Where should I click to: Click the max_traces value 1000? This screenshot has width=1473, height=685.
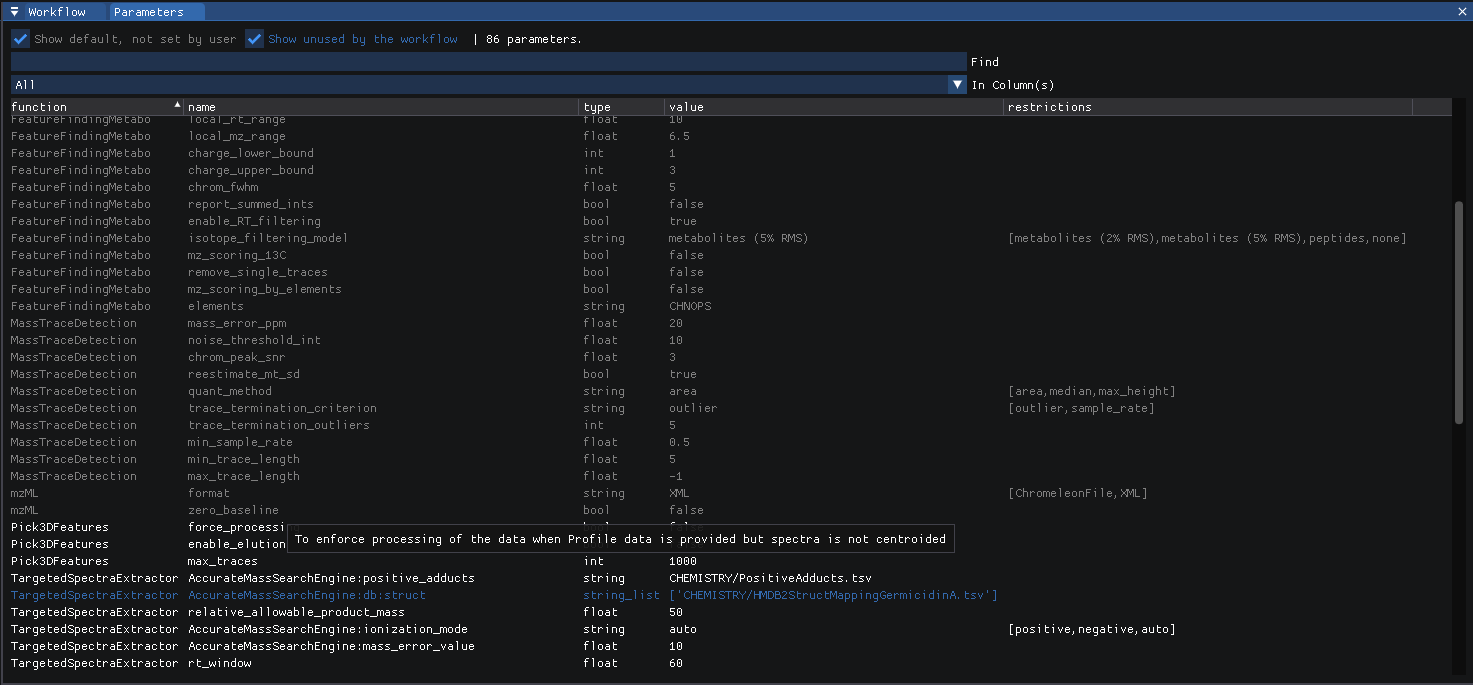tap(683, 561)
